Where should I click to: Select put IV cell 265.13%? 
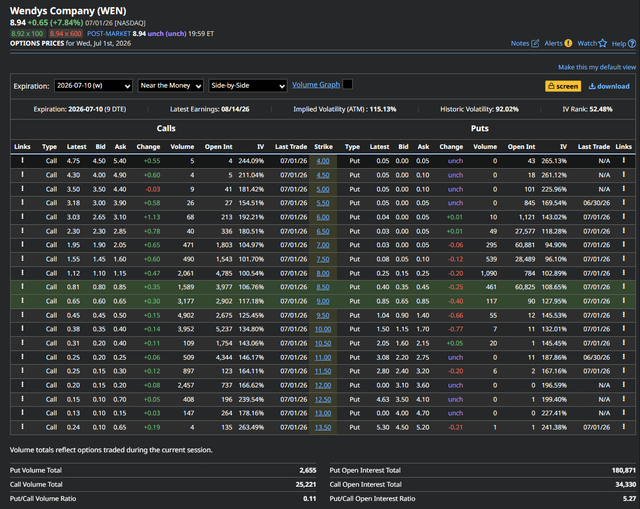[554, 161]
